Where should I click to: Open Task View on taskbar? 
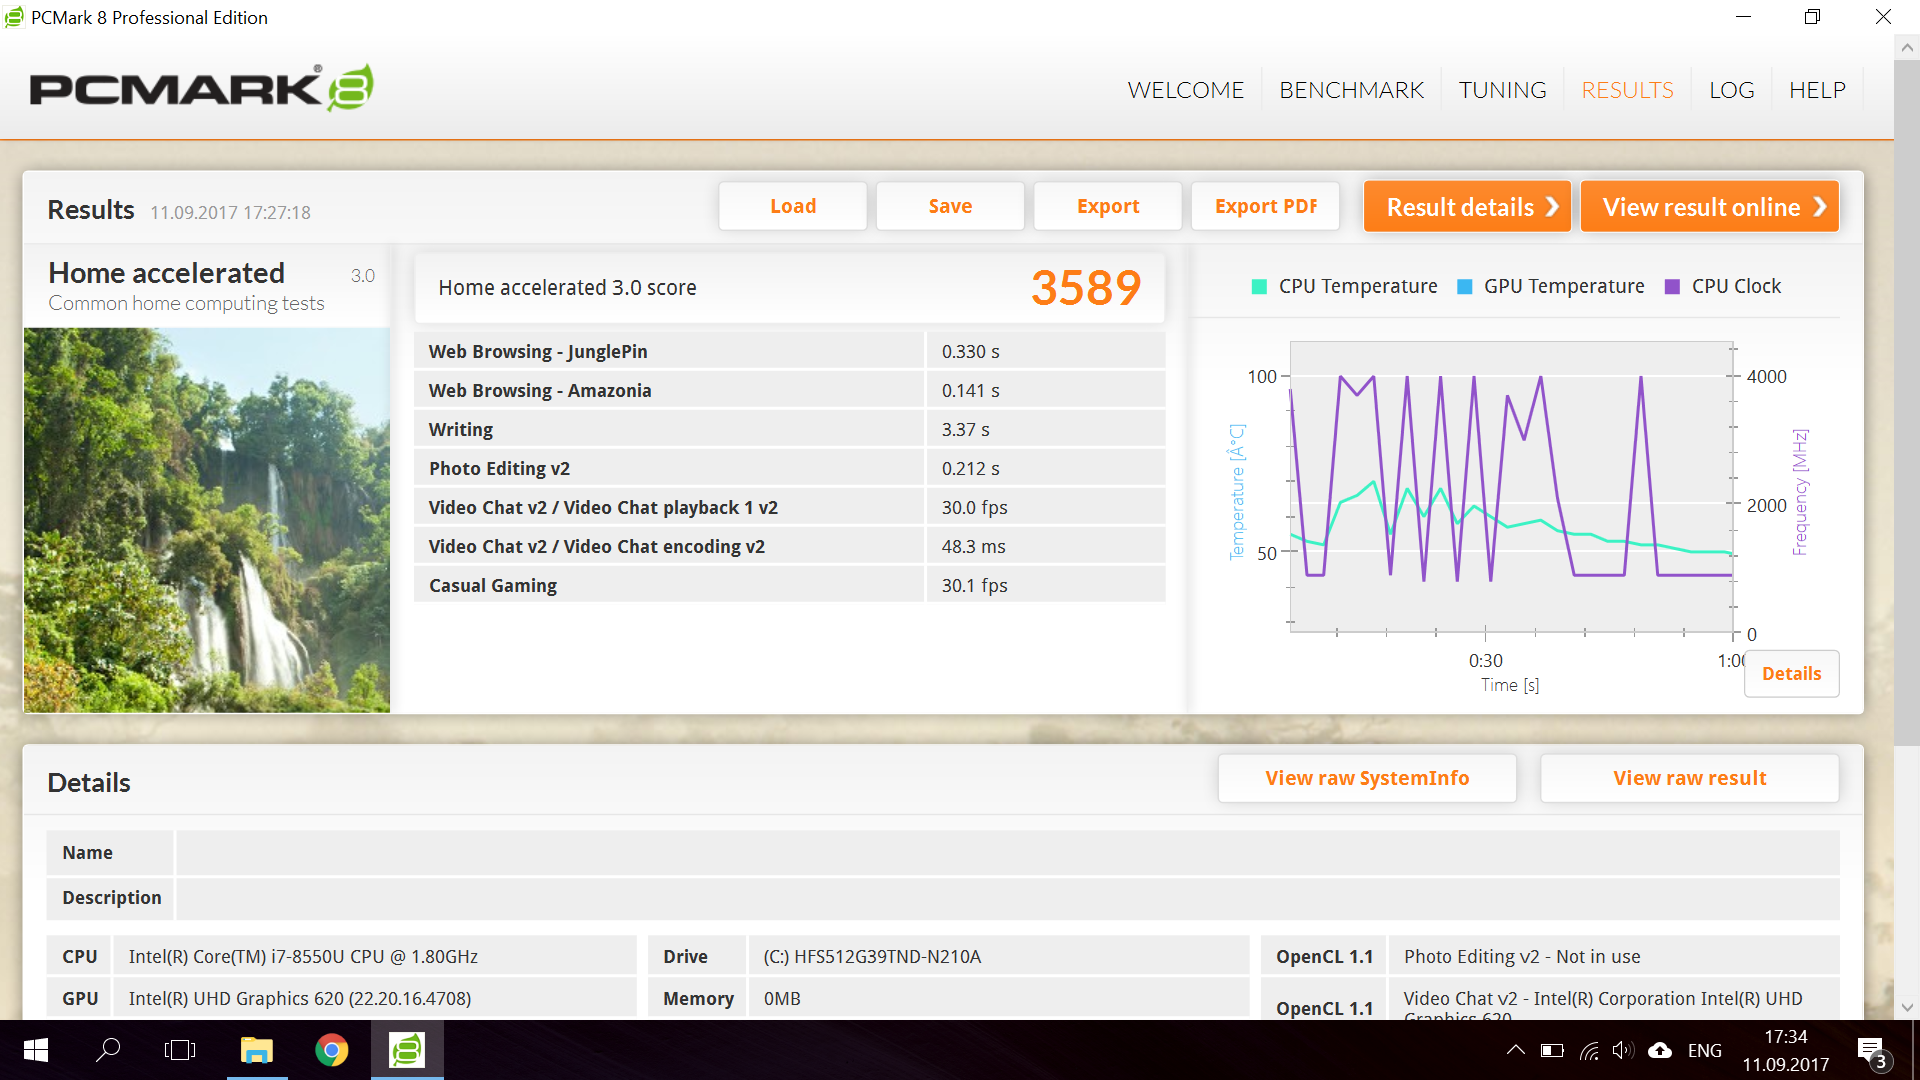(x=180, y=1050)
